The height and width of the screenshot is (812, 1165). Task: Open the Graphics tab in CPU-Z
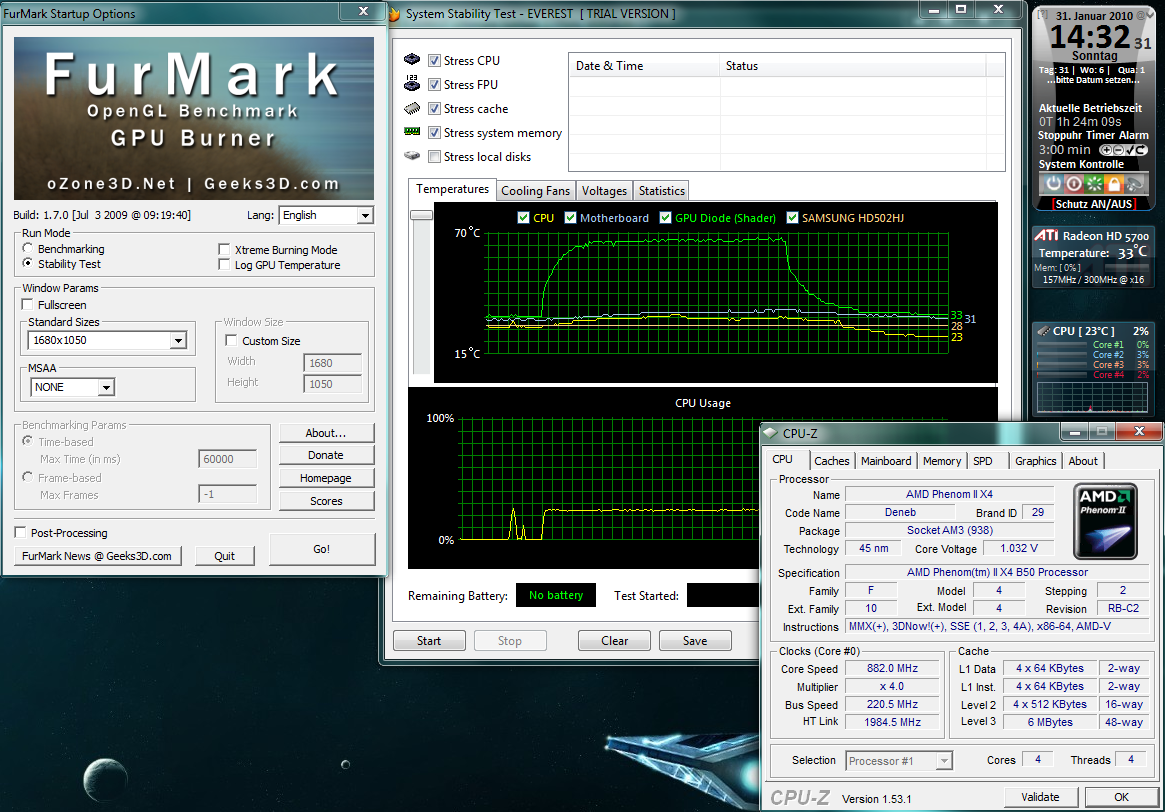(x=1035, y=461)
